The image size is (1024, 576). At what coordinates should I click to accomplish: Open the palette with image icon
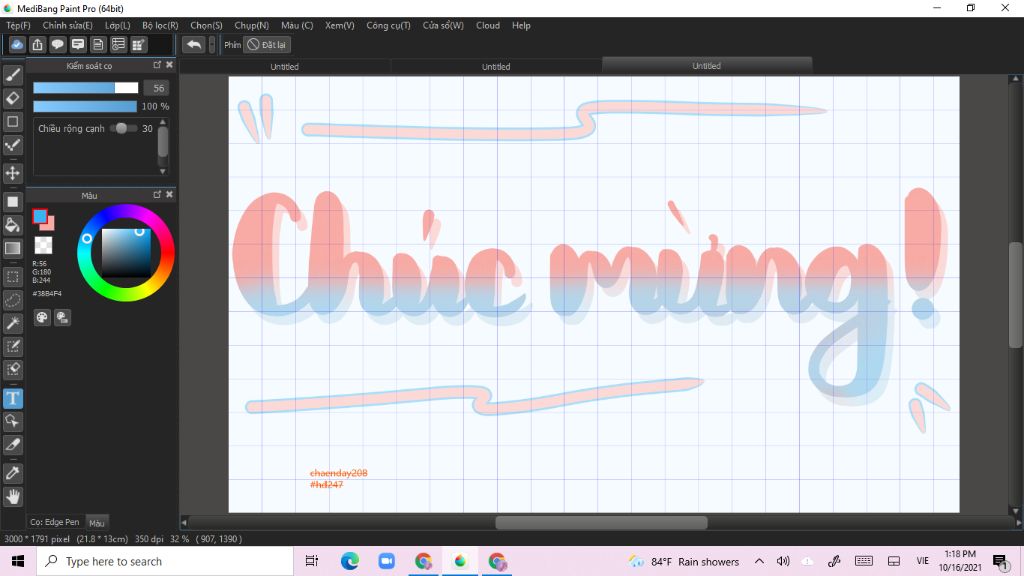pyautogui.click(x=63, y=317)
